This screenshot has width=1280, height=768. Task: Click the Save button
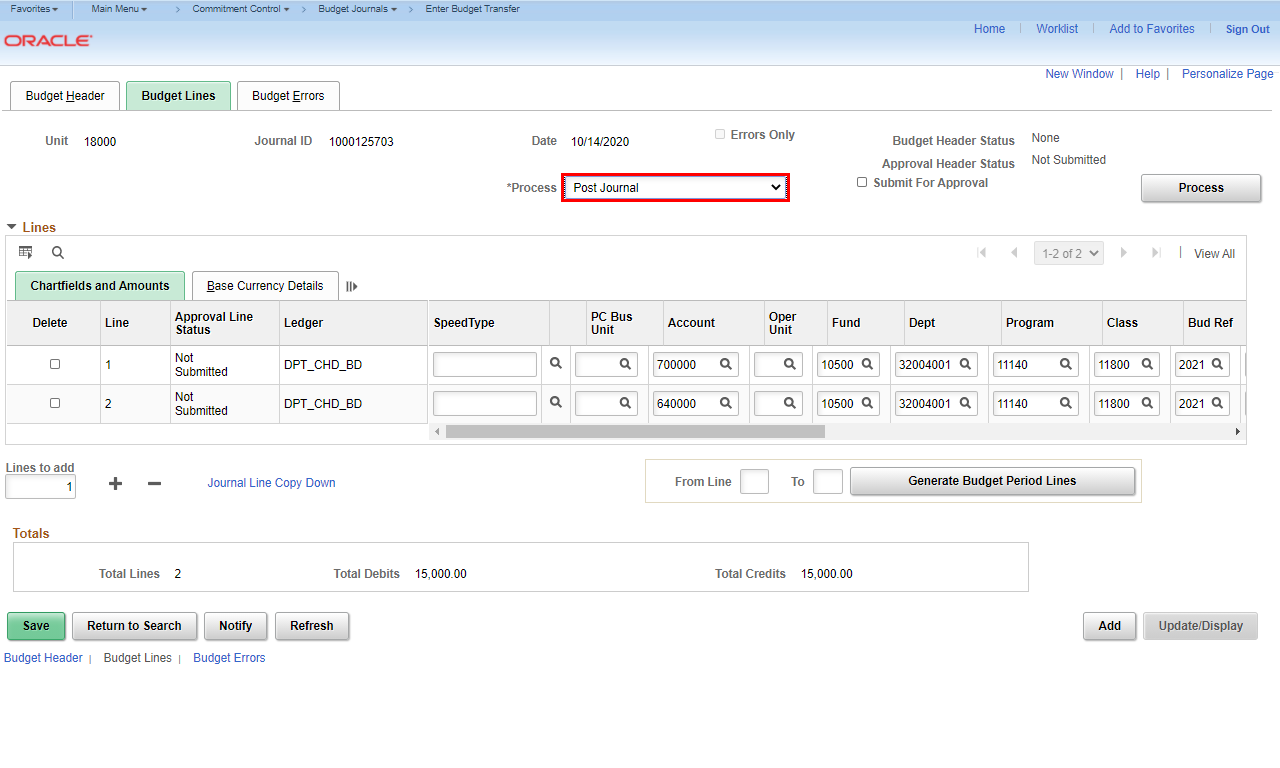36,626
